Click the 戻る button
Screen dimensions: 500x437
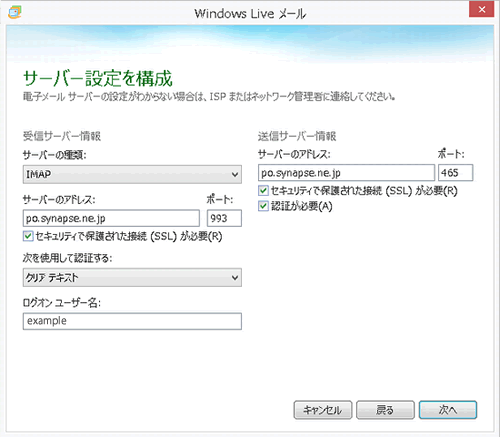(385, 410)
